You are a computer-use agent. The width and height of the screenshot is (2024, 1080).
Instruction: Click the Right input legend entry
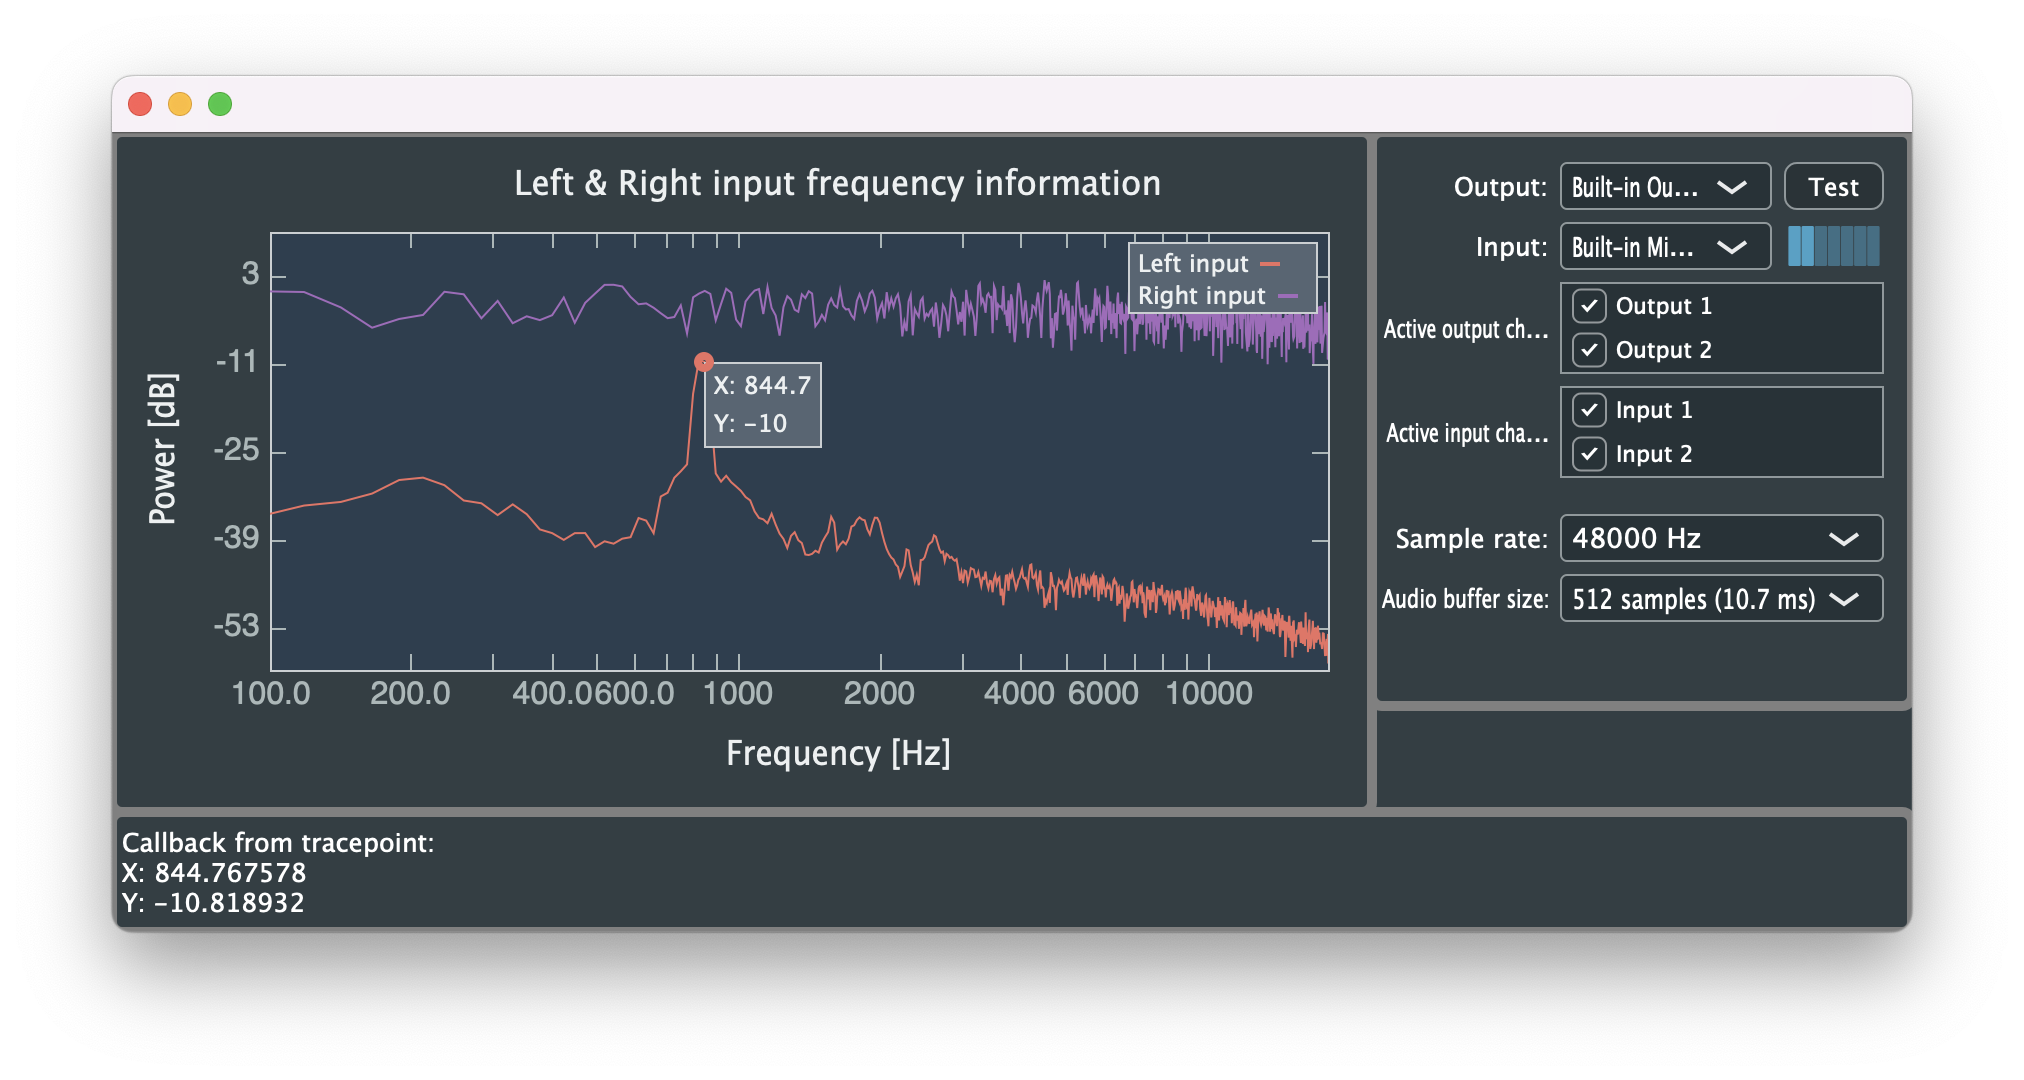pos(1216,296)
